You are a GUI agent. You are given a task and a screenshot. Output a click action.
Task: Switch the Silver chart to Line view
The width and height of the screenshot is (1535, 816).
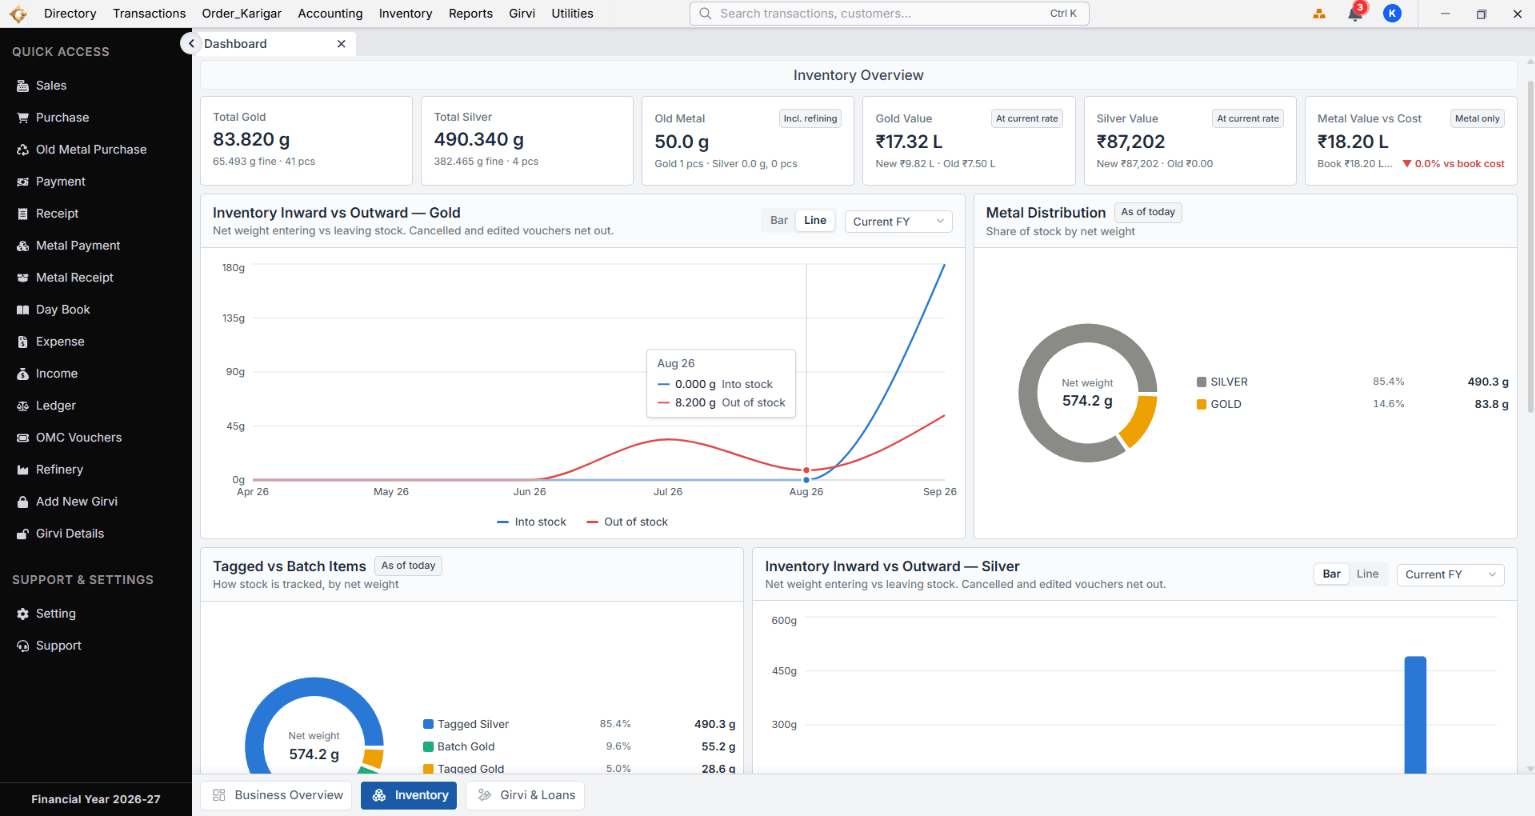coord(1368,574)
